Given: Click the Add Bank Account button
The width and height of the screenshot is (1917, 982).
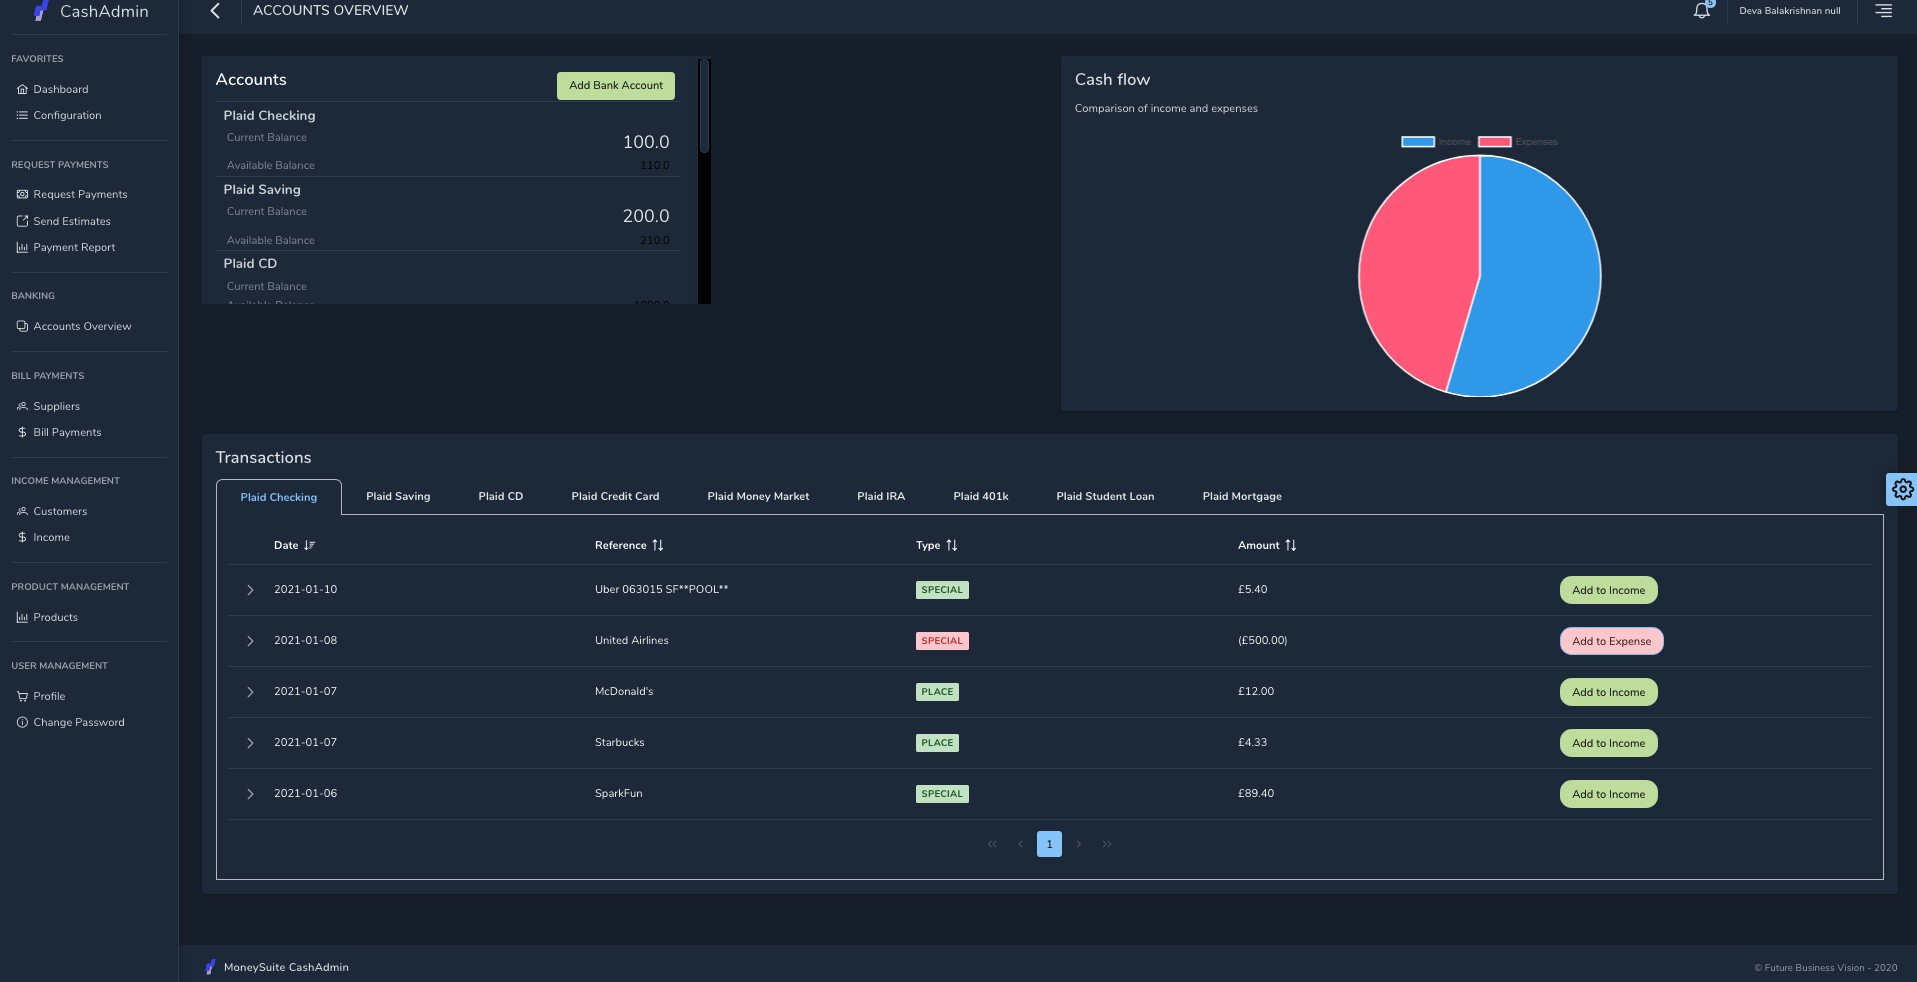Looking at the screenshot, I should pyautogui.click(x=615, y=86).
